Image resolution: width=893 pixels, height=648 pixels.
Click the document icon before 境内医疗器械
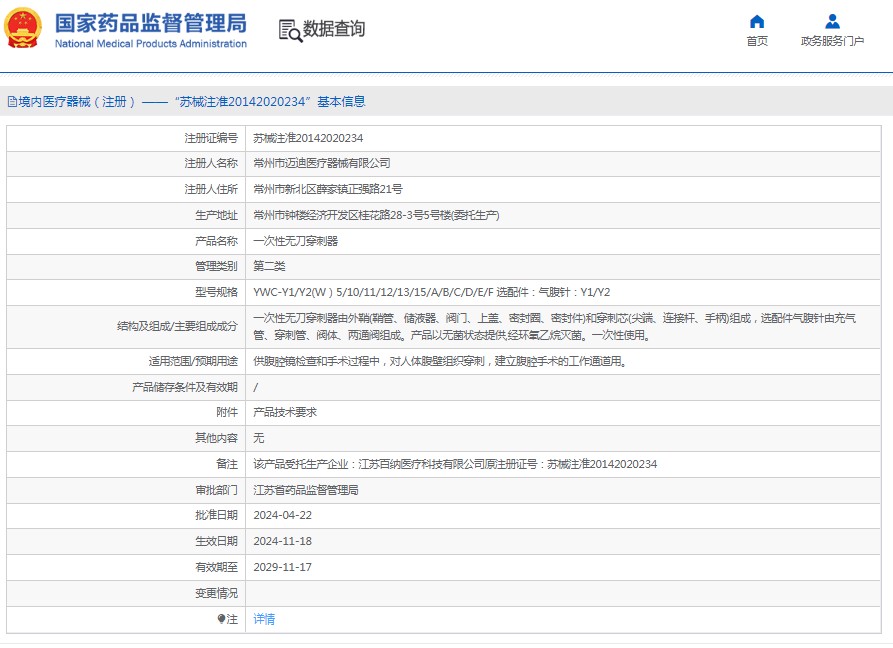click(12, 102)
